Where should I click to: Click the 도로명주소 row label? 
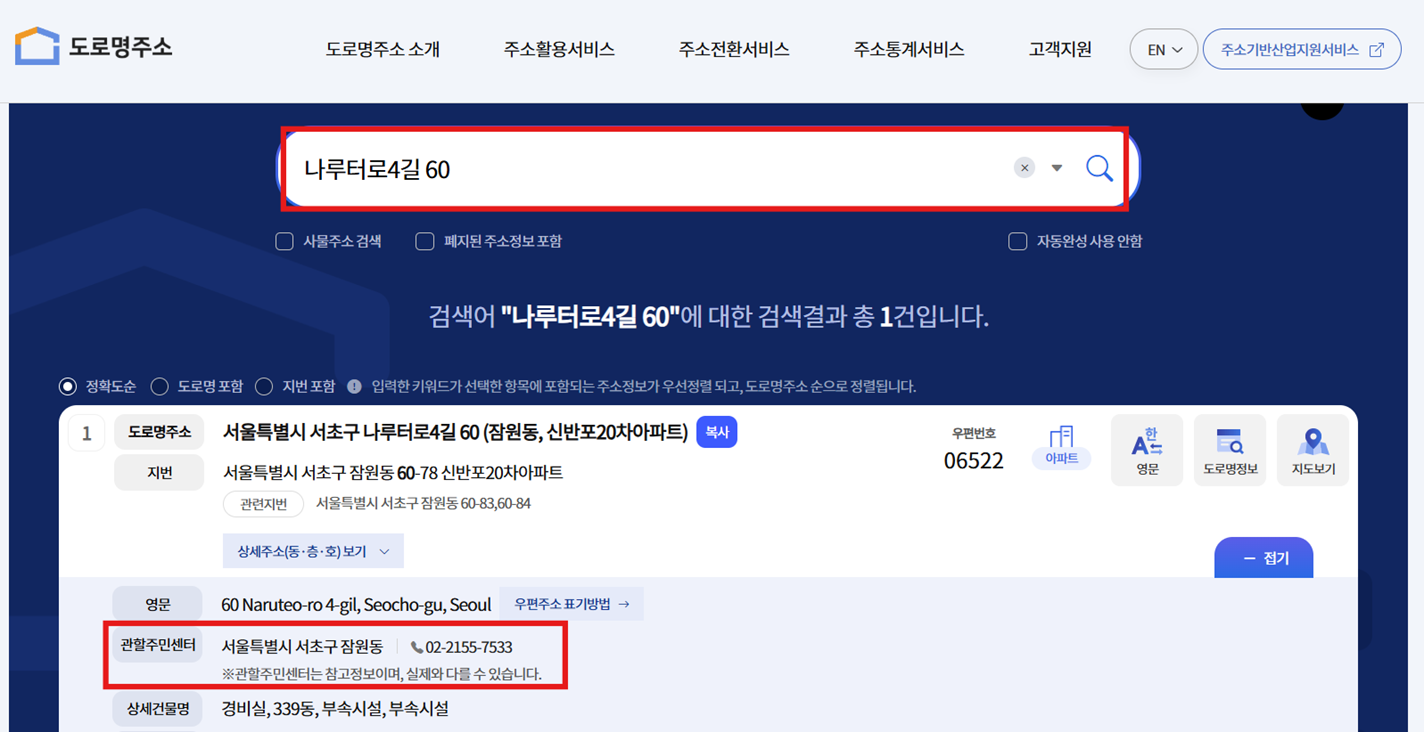tap(160, 432)
